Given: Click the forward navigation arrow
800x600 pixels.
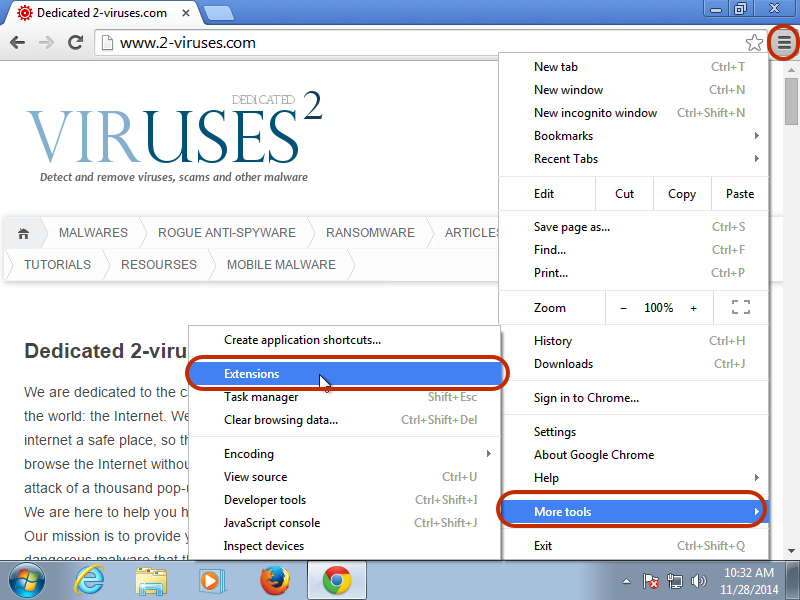Looking at the screenshot, I should point(46,42).
